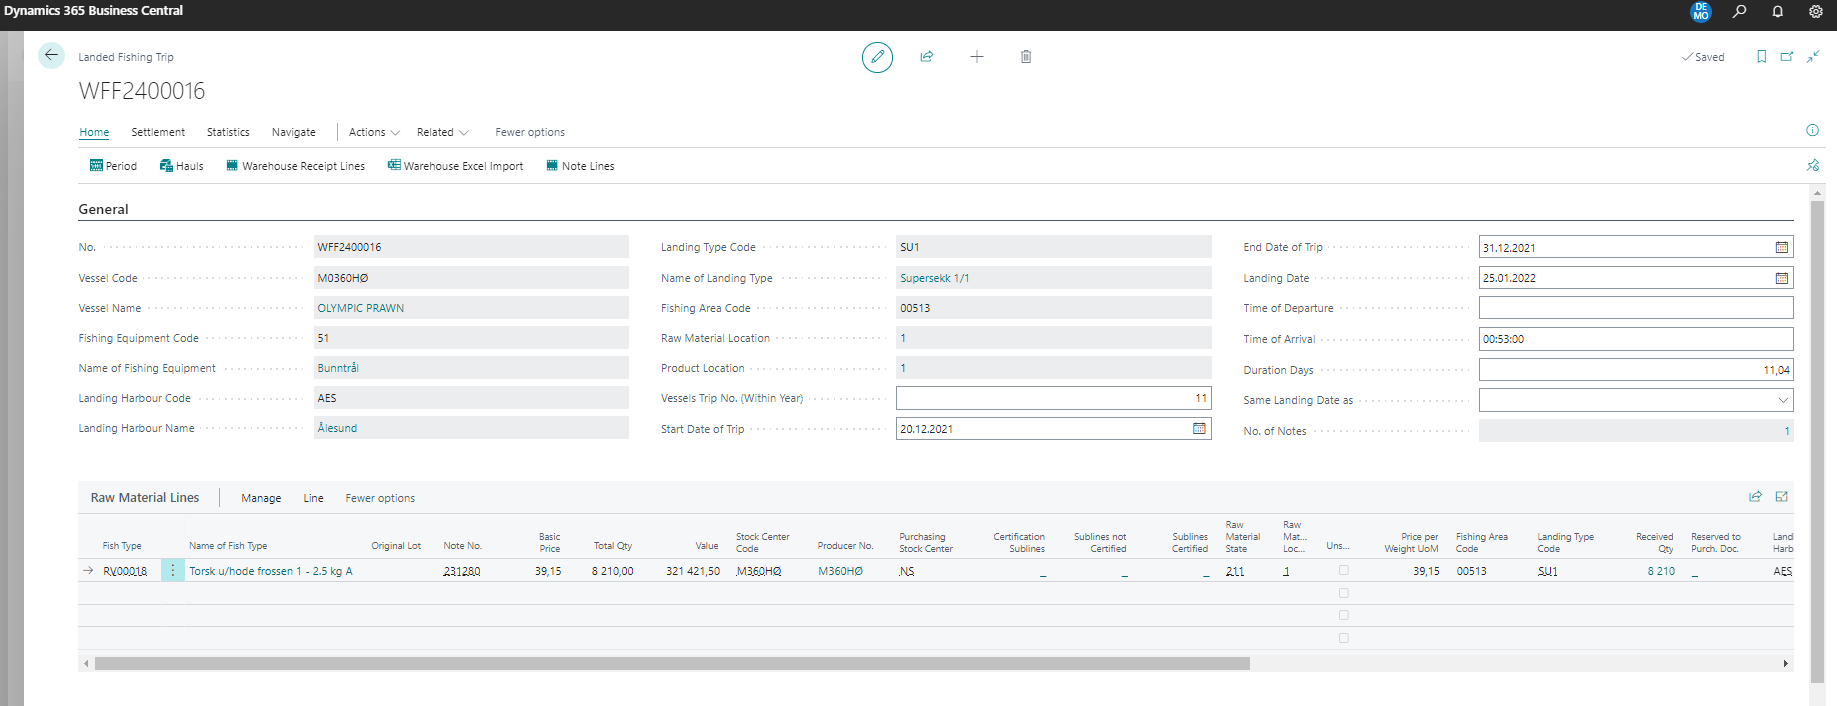Click the share icon in header
Image resolution: width=1837 pixels, height=706 pixels.
(927, 57)
